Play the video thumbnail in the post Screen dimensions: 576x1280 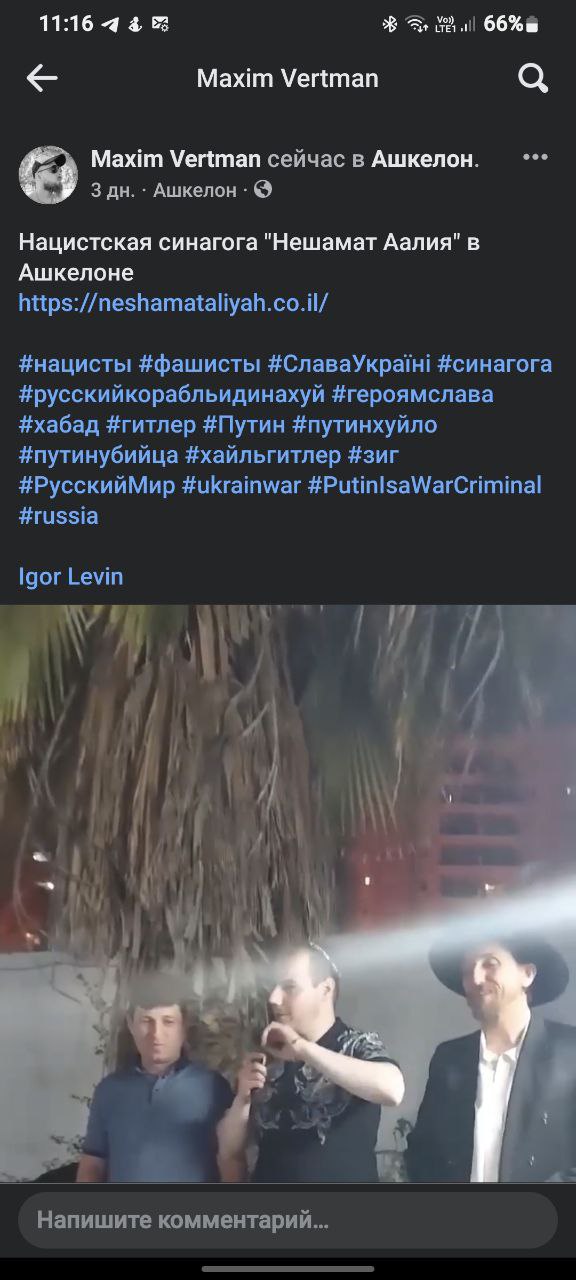tap(288, 894)
